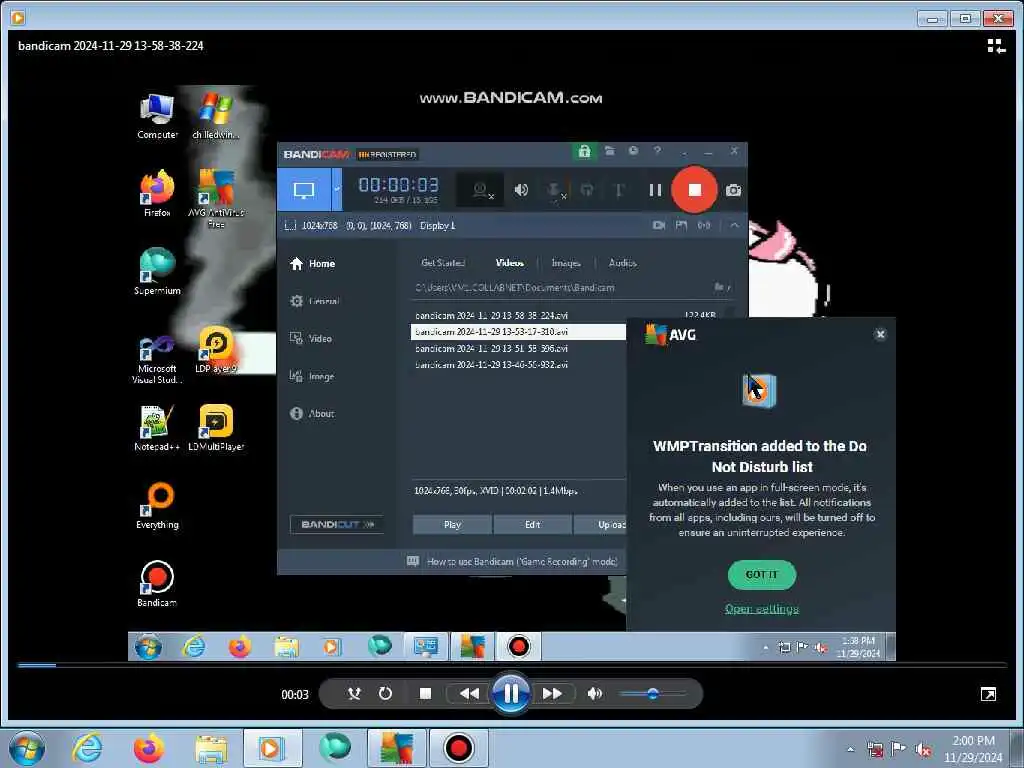Open settings link in AVG popup
The width and height of the screenshot is (1024, 768).
coord(761,609)
